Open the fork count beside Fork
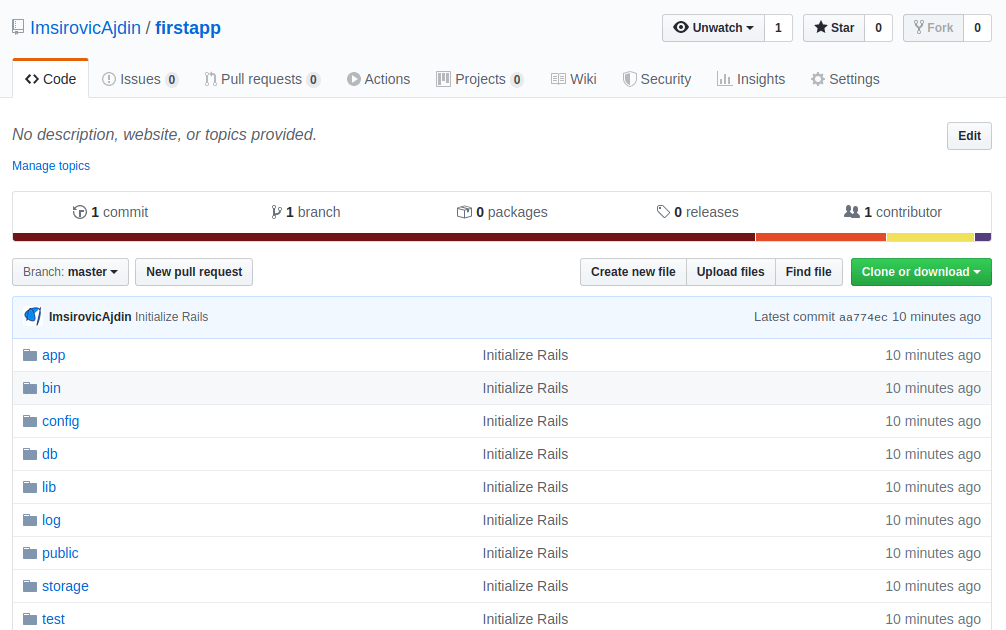 point(977,28)
